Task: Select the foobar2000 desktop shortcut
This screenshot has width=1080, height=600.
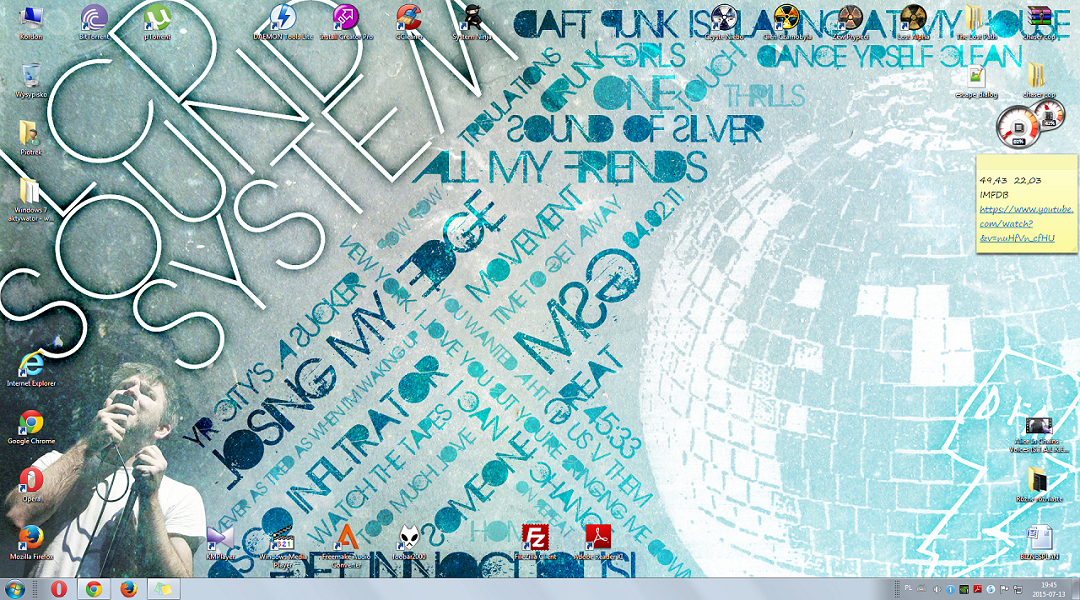Action: 409,543
